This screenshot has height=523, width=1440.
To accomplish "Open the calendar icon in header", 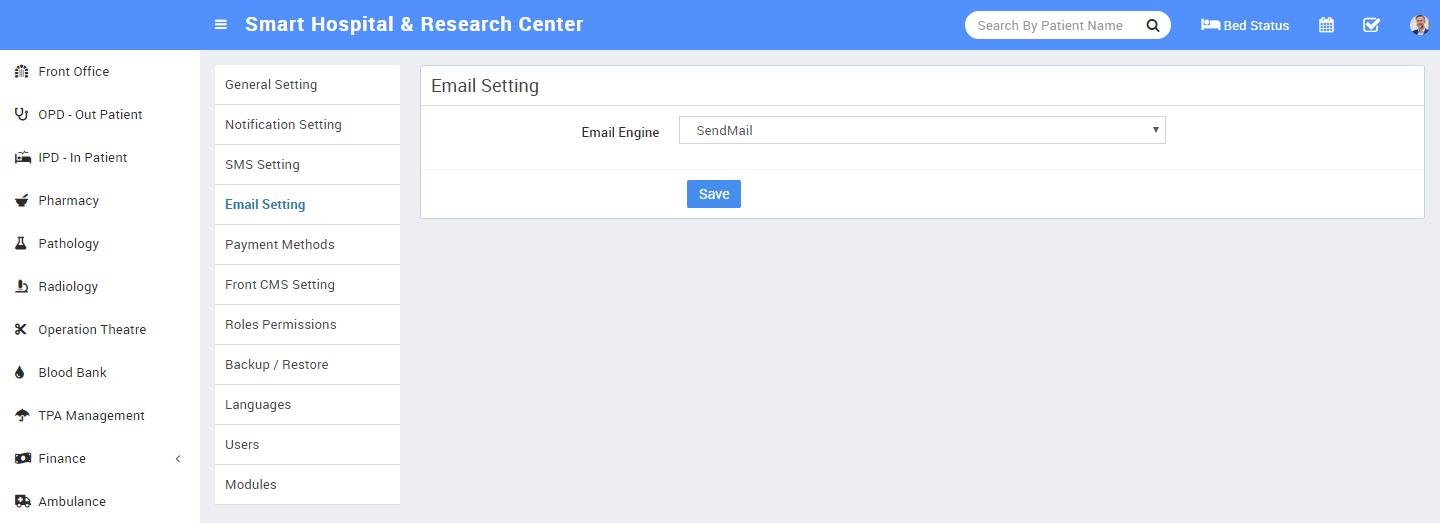I will 1326,25.
